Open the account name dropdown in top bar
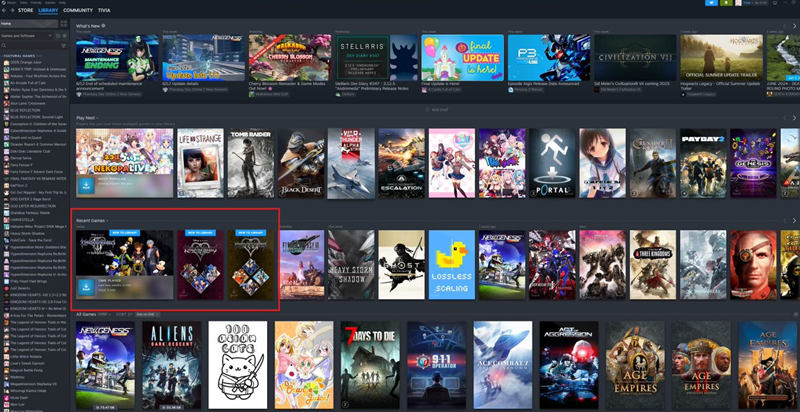The width and height of the screenshot is (800, 412). pos(755,3)
